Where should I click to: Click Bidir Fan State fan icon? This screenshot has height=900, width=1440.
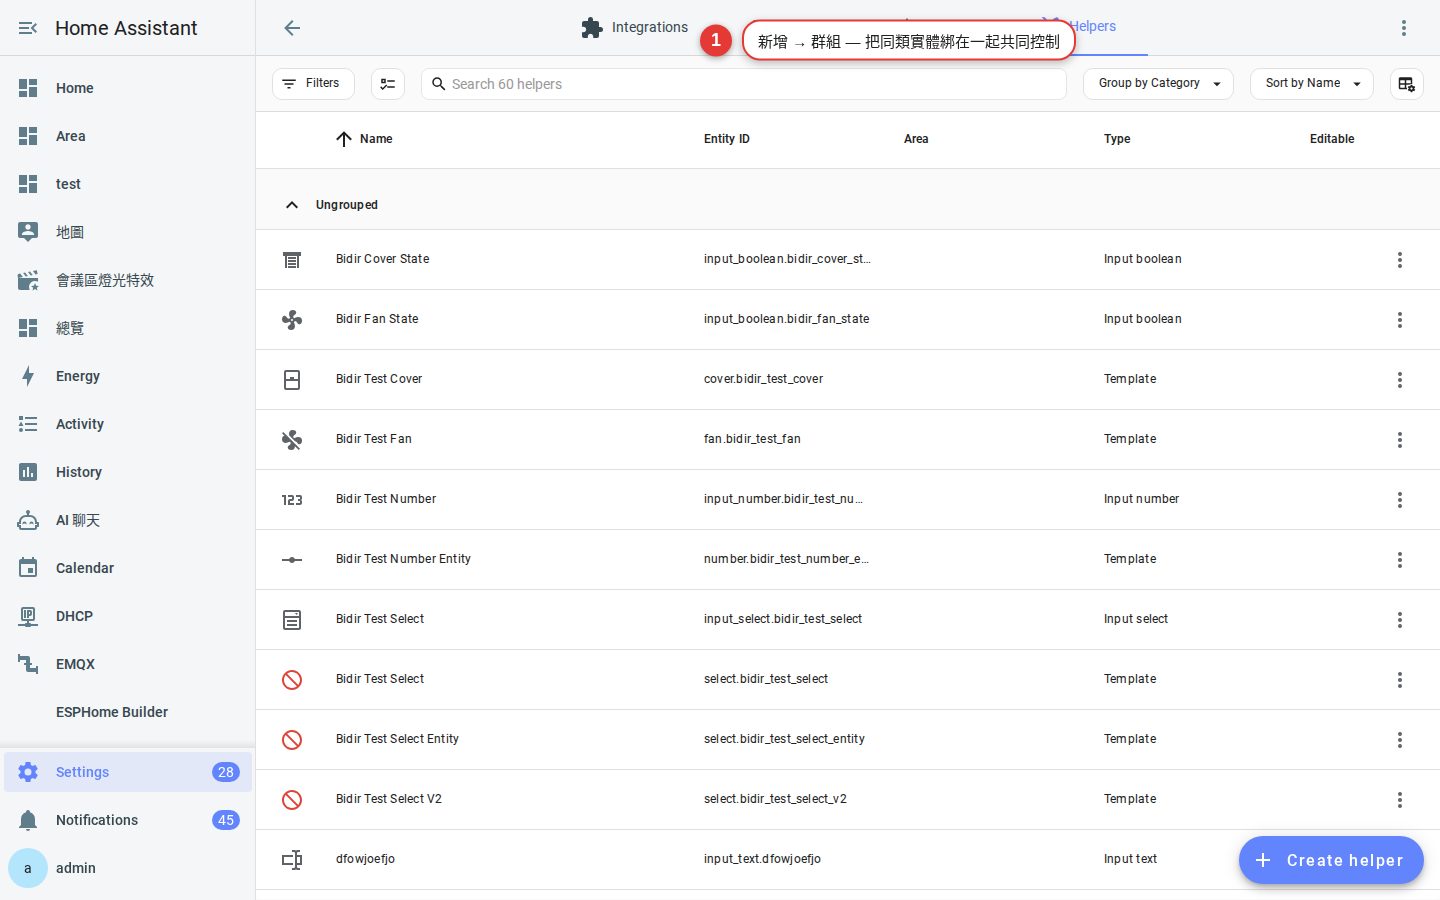tap(292, 320)
